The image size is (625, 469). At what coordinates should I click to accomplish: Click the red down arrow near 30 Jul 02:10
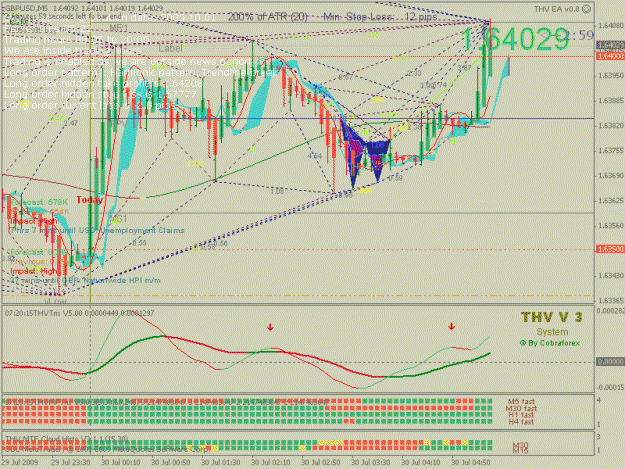point(270,328)
